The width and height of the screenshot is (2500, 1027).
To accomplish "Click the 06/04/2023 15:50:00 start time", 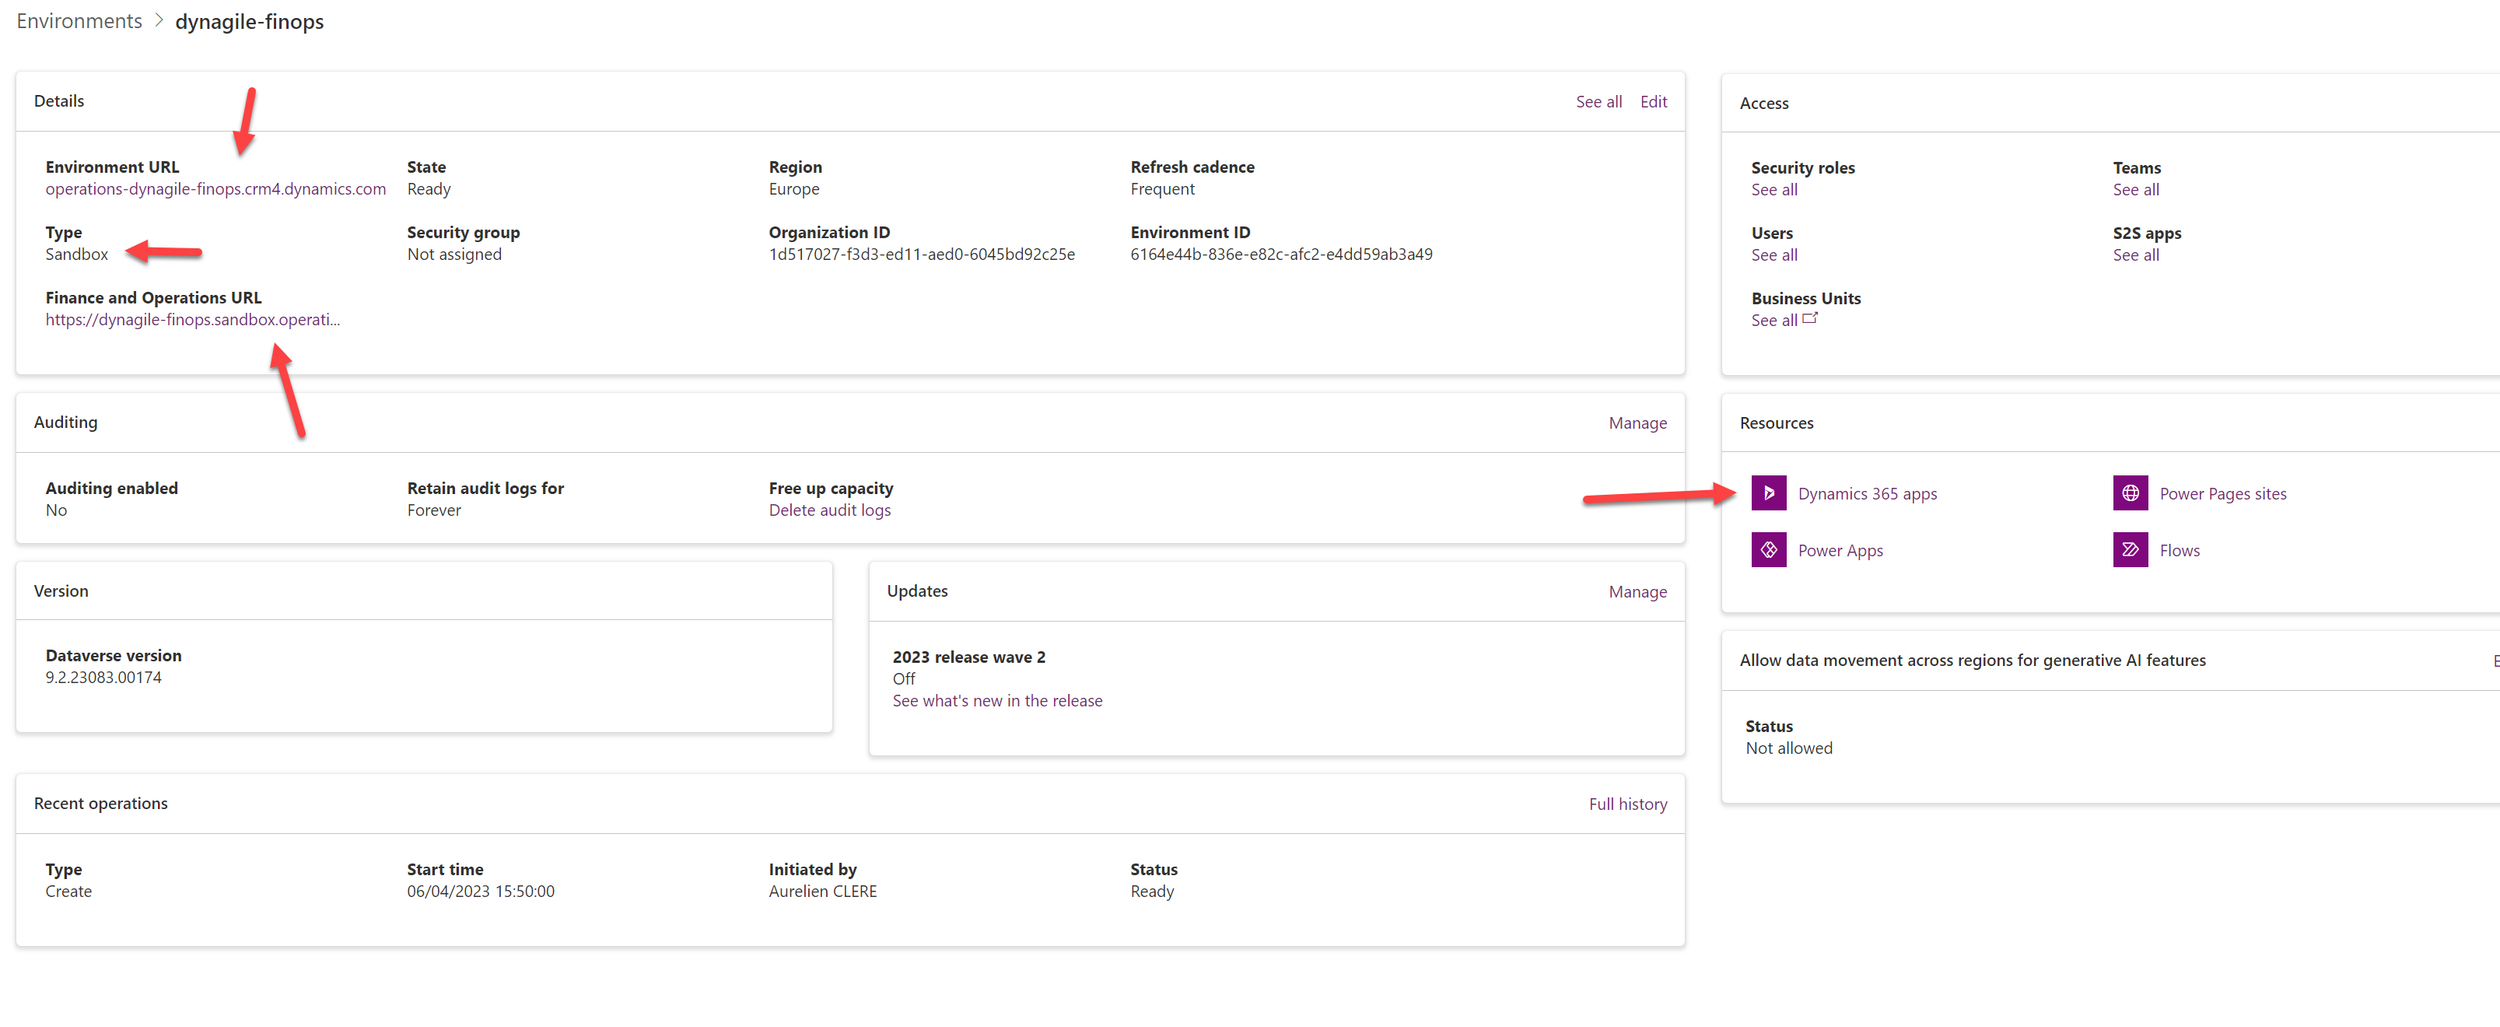I will point(480,892).
